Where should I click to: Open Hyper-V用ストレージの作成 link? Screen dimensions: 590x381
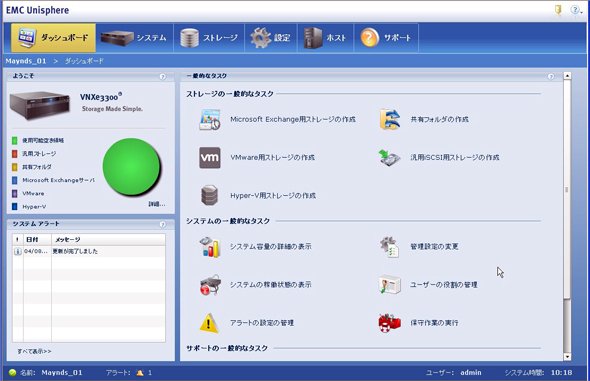[x=273, y=196]
